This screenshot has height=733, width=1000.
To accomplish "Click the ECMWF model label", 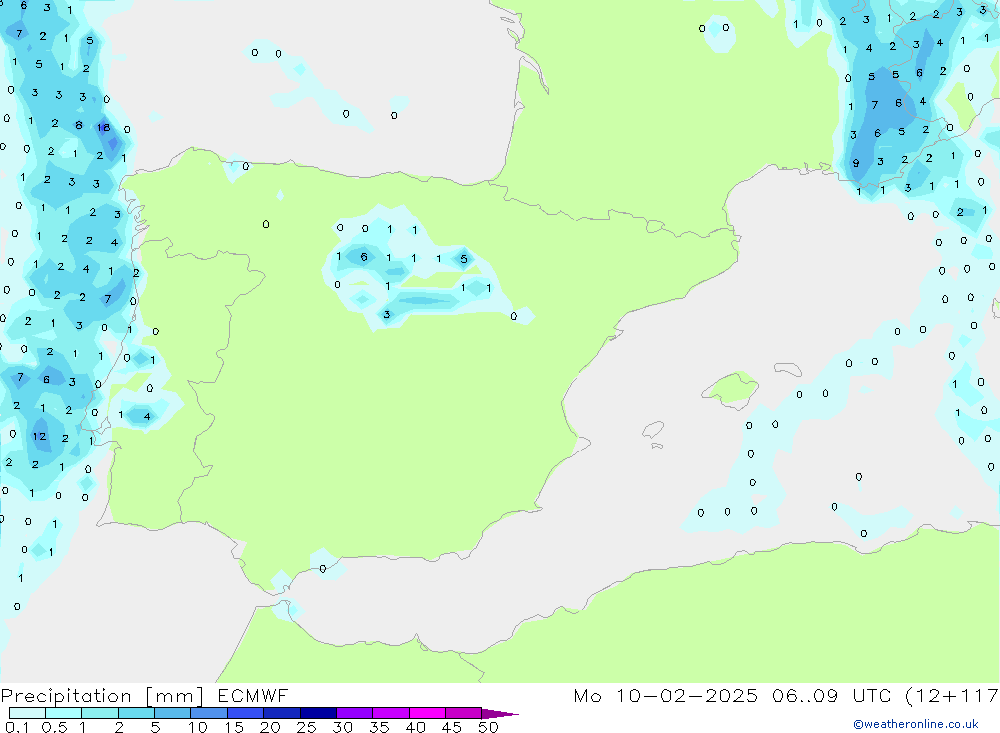I will [250, 696].
